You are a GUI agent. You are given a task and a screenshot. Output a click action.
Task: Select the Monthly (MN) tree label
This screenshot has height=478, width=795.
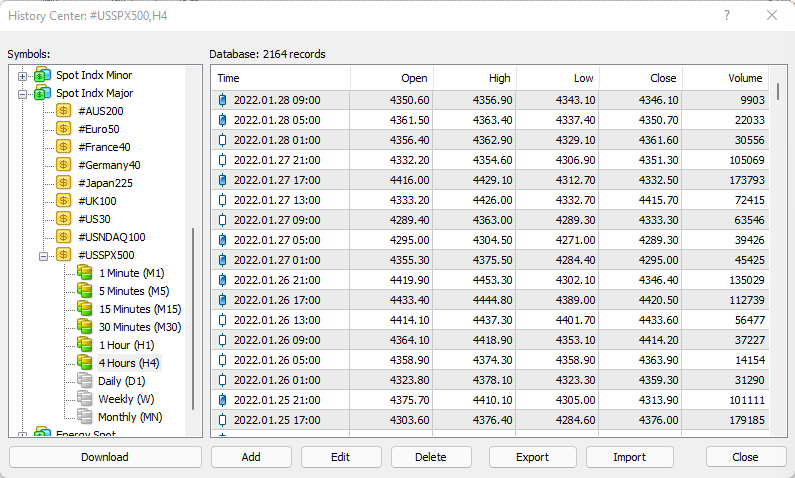tap(130, 417)
